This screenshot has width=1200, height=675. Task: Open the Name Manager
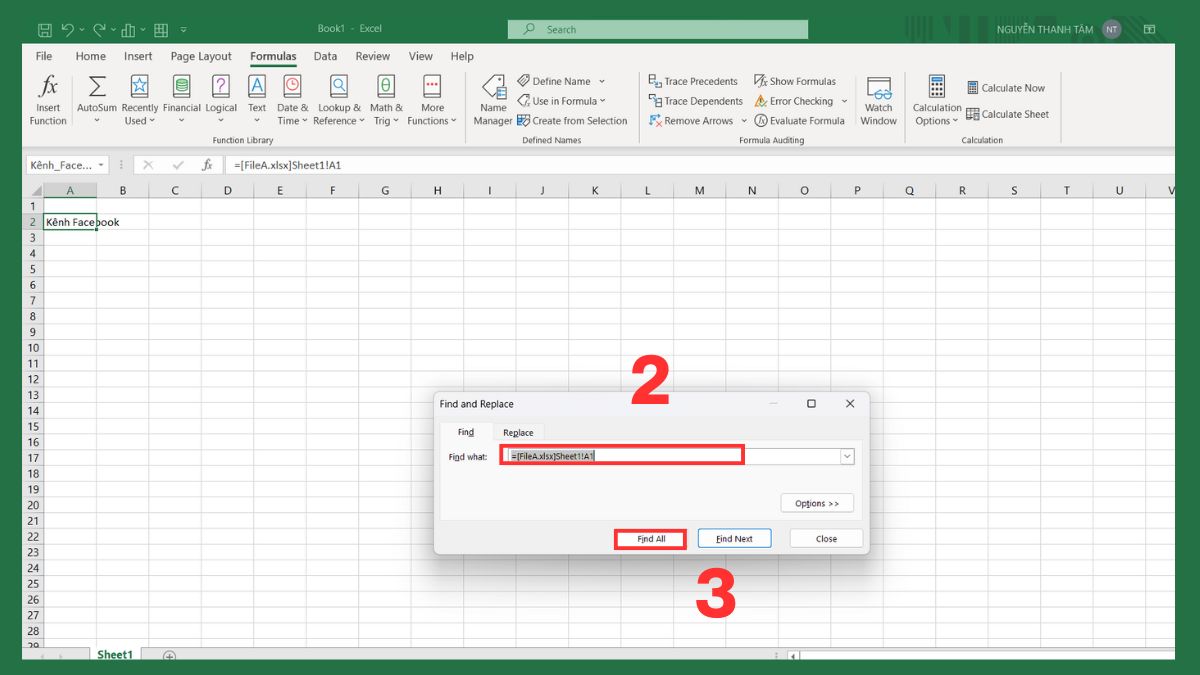tap(493, 100)
